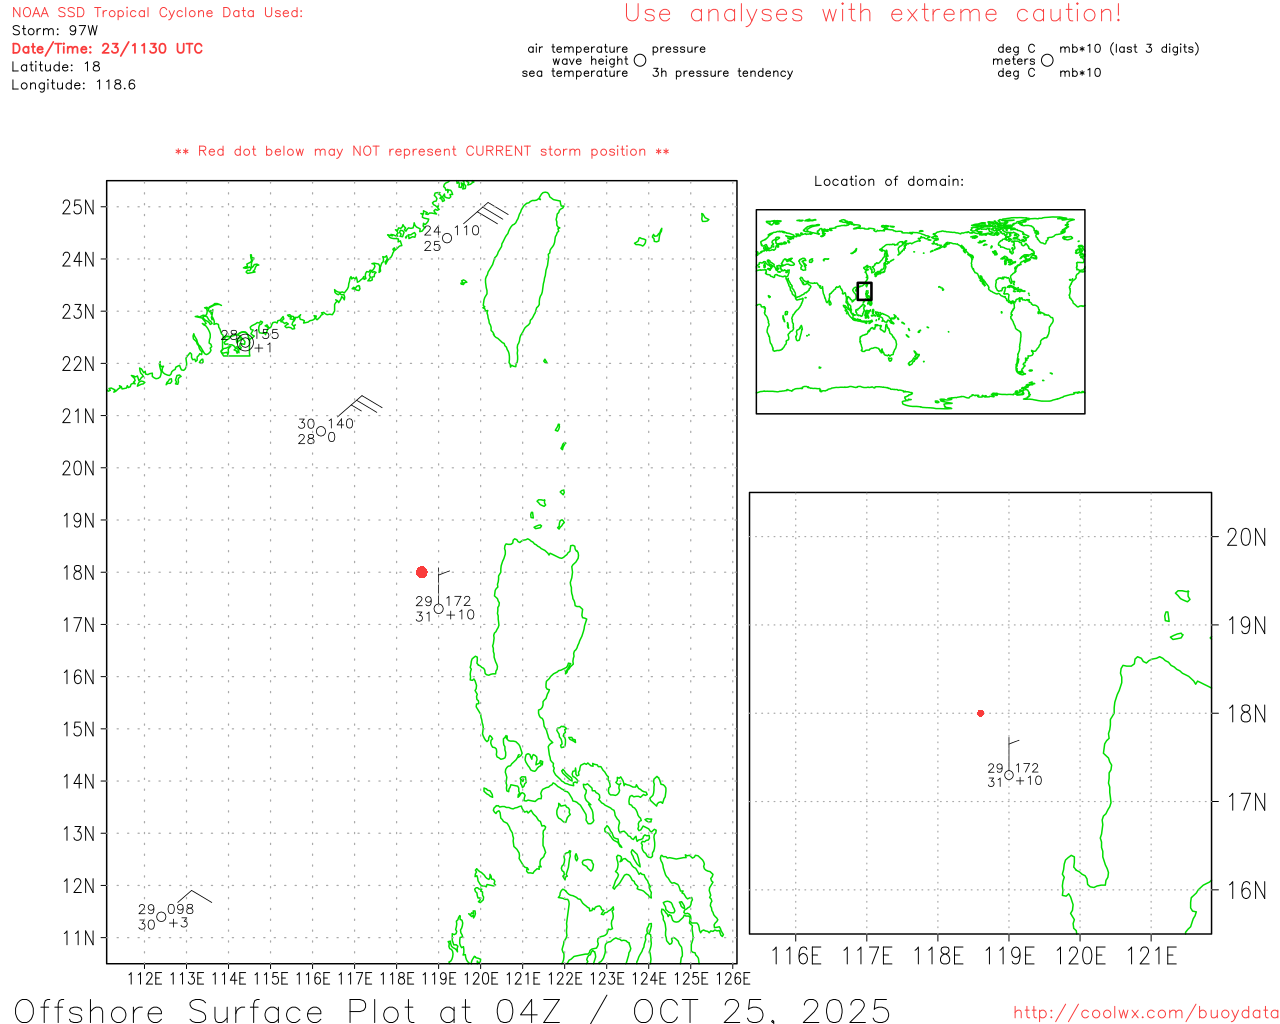Image resolution: width=1280 pixels, height=1024 pixels.
Task: Click the red dot position warning text
Action: [422, 151]
